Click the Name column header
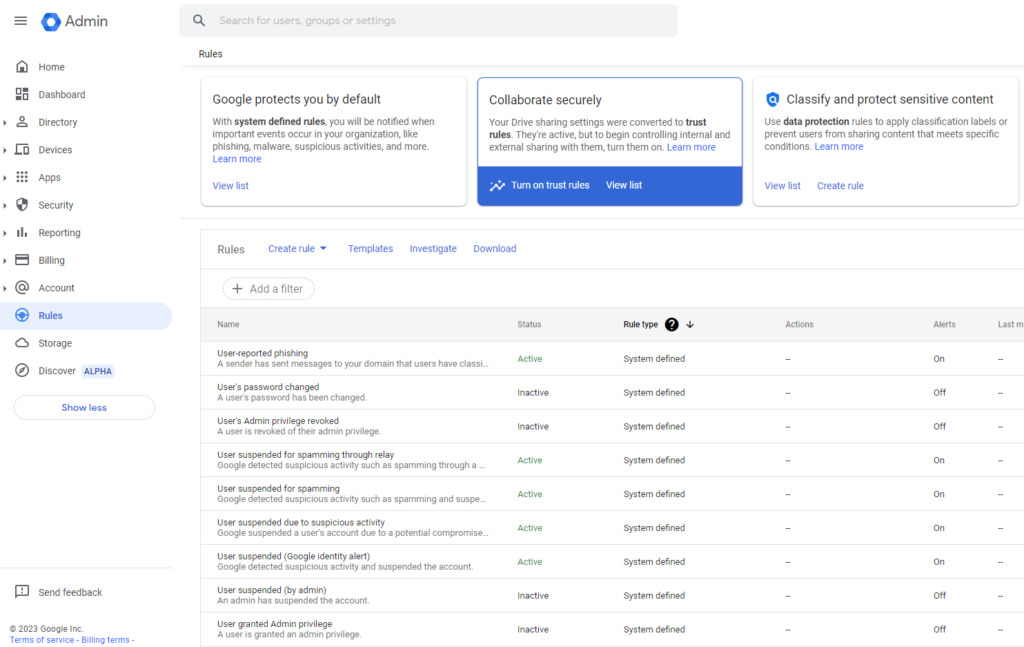 point(228,324)
